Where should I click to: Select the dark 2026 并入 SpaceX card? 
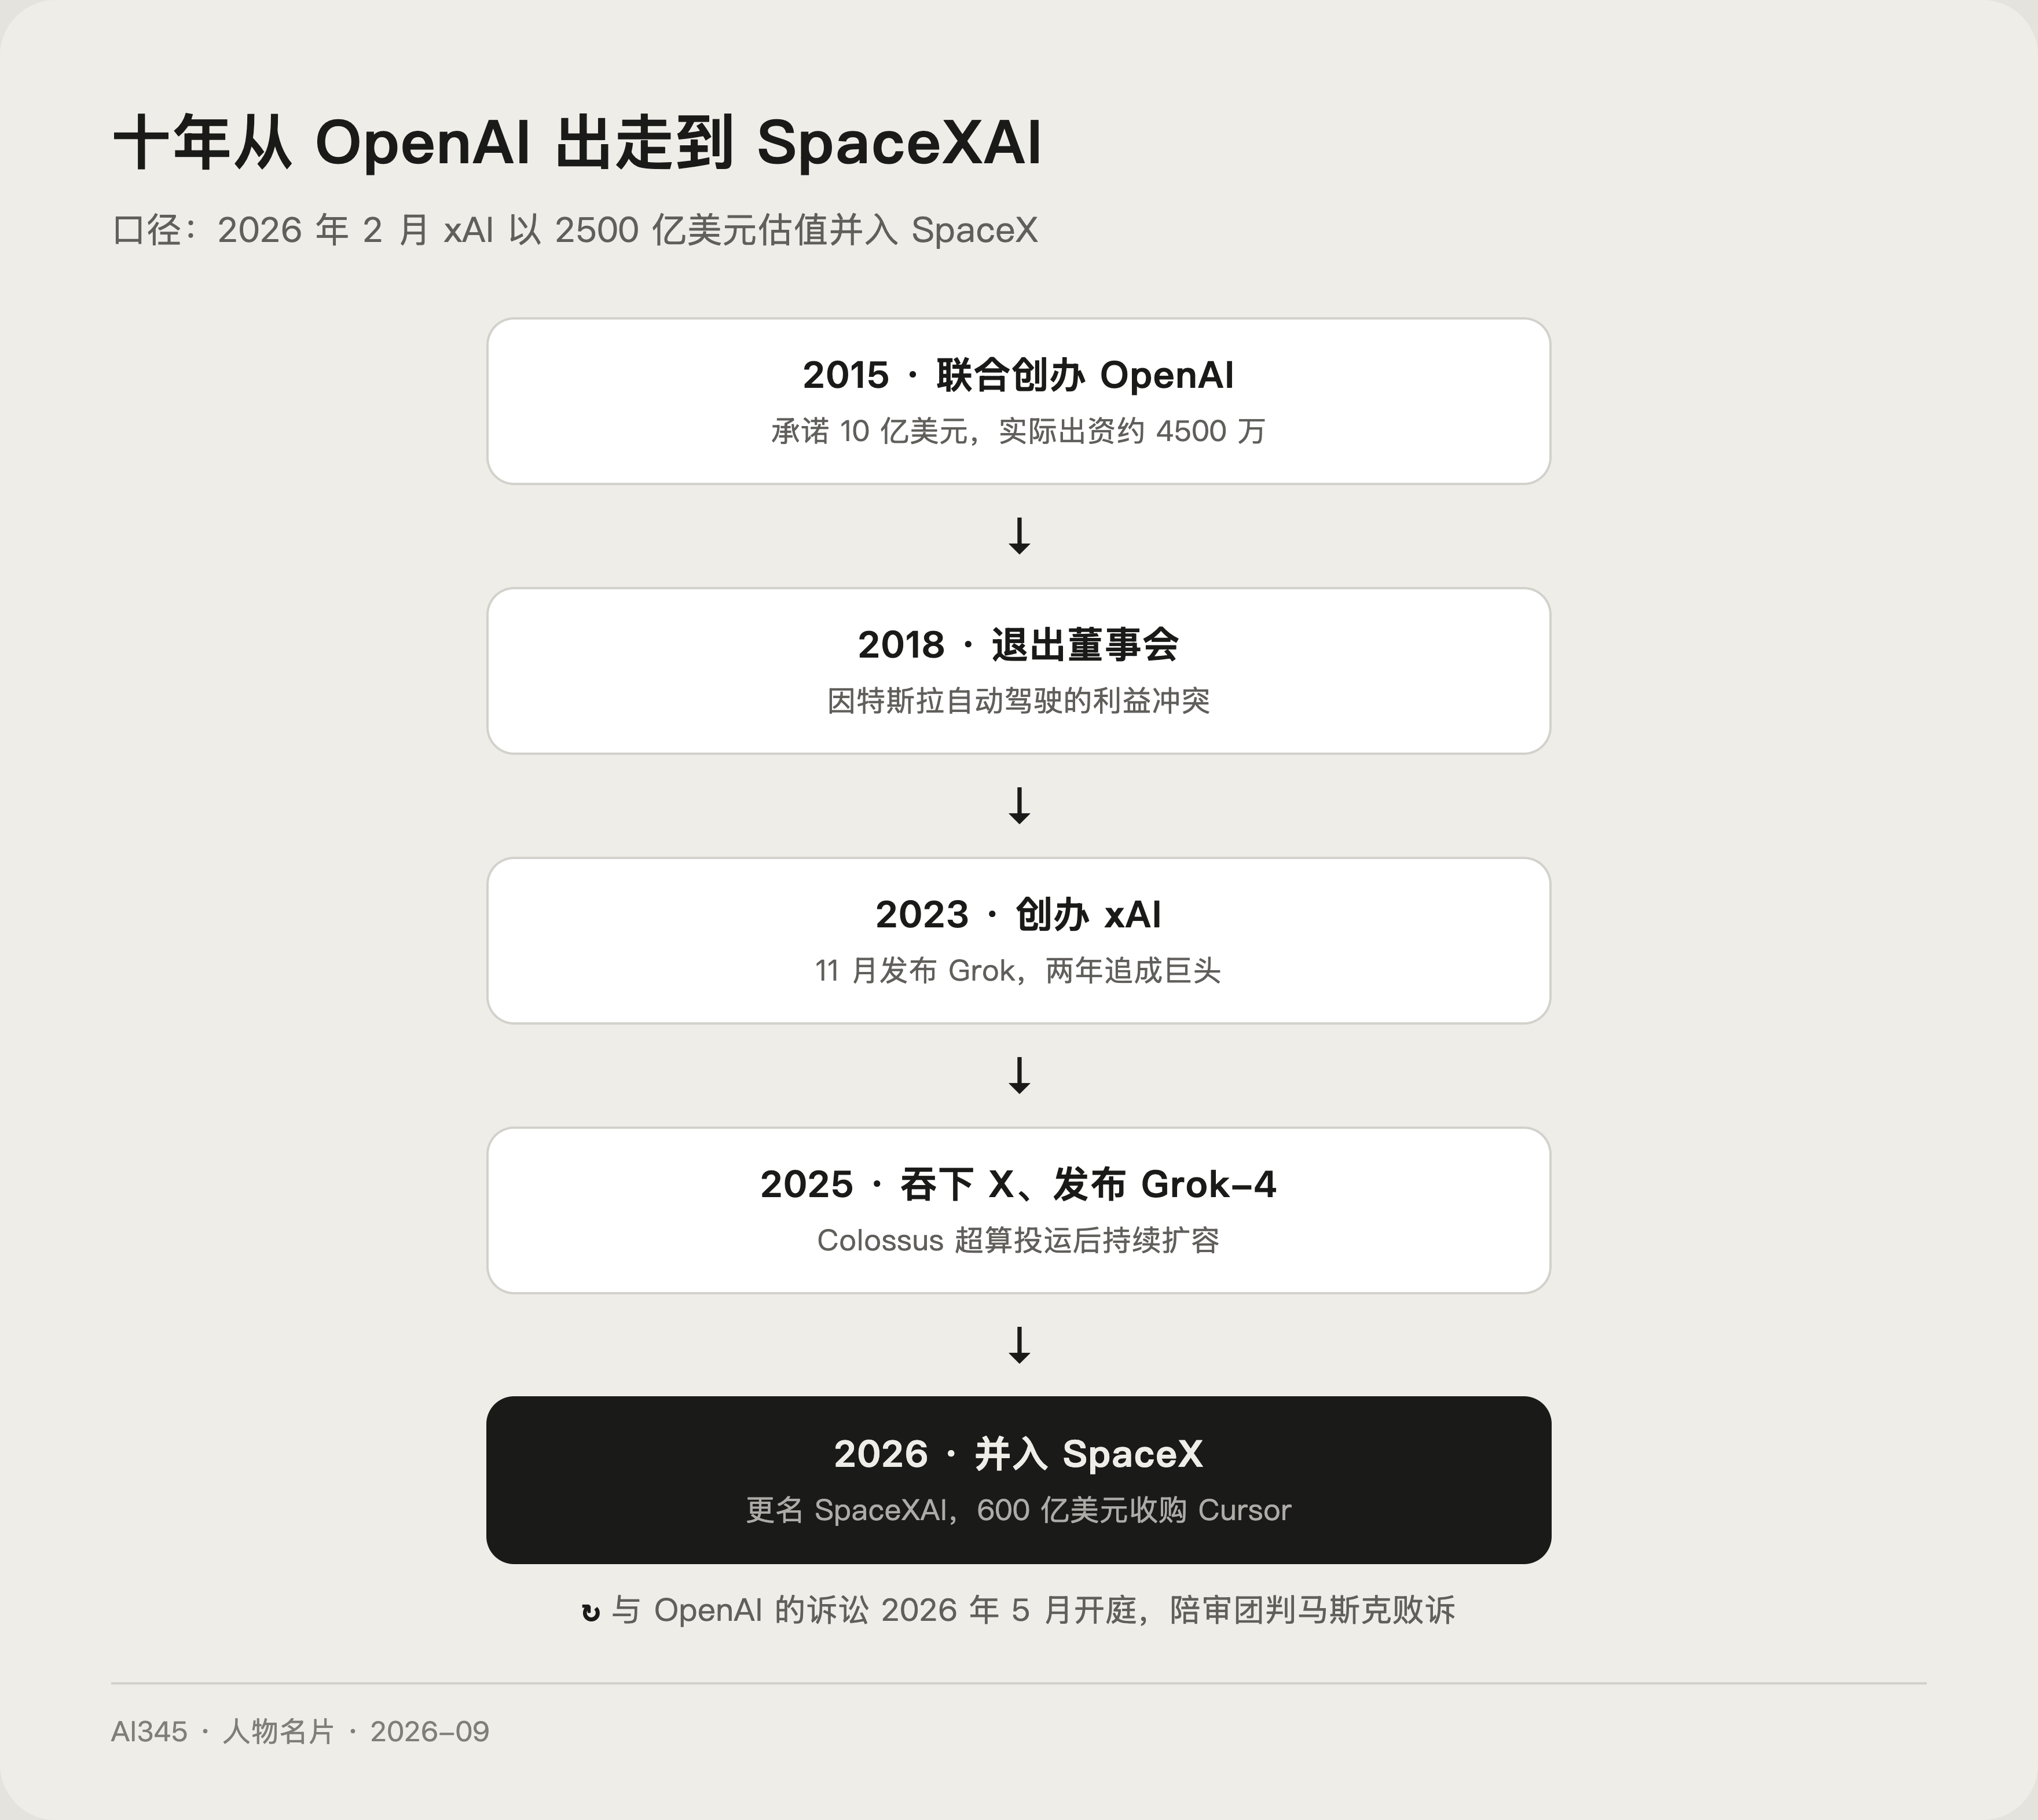coord(1019,1480)
